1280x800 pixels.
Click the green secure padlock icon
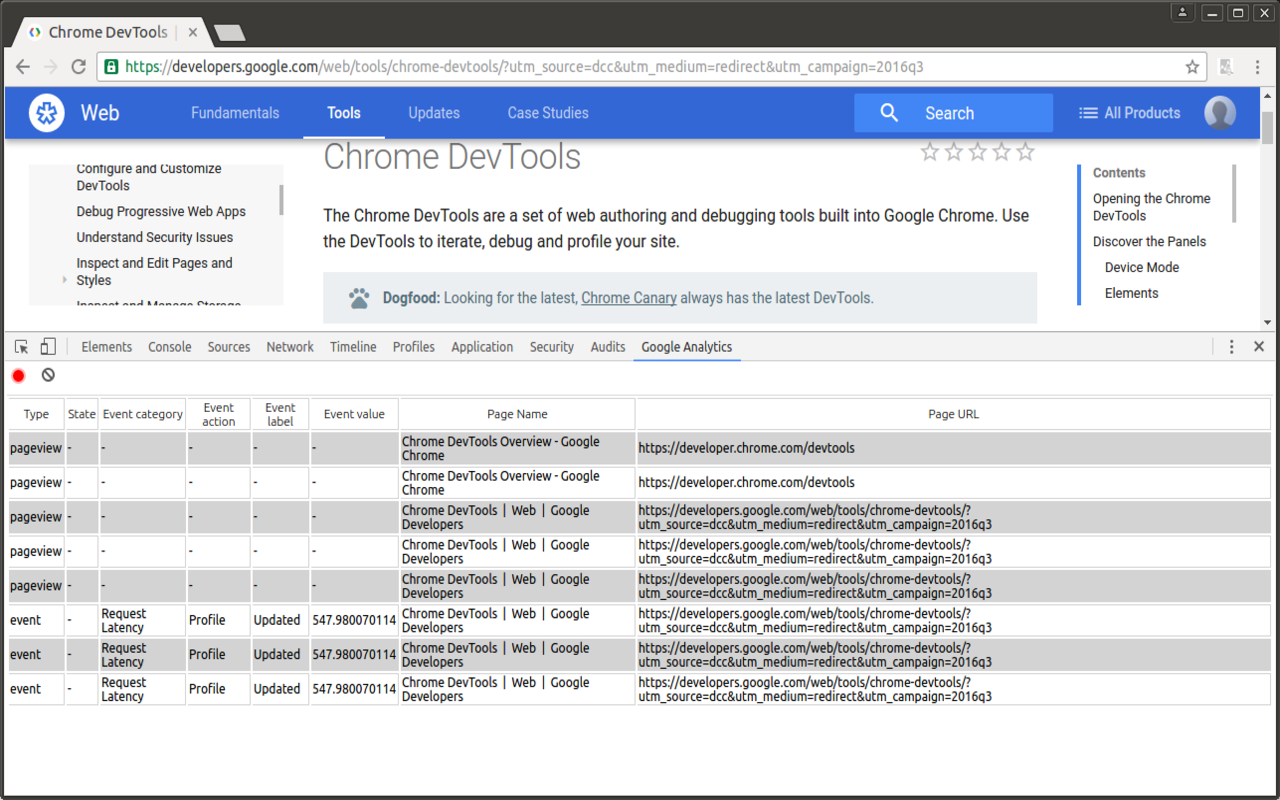(x=111, y=67)
